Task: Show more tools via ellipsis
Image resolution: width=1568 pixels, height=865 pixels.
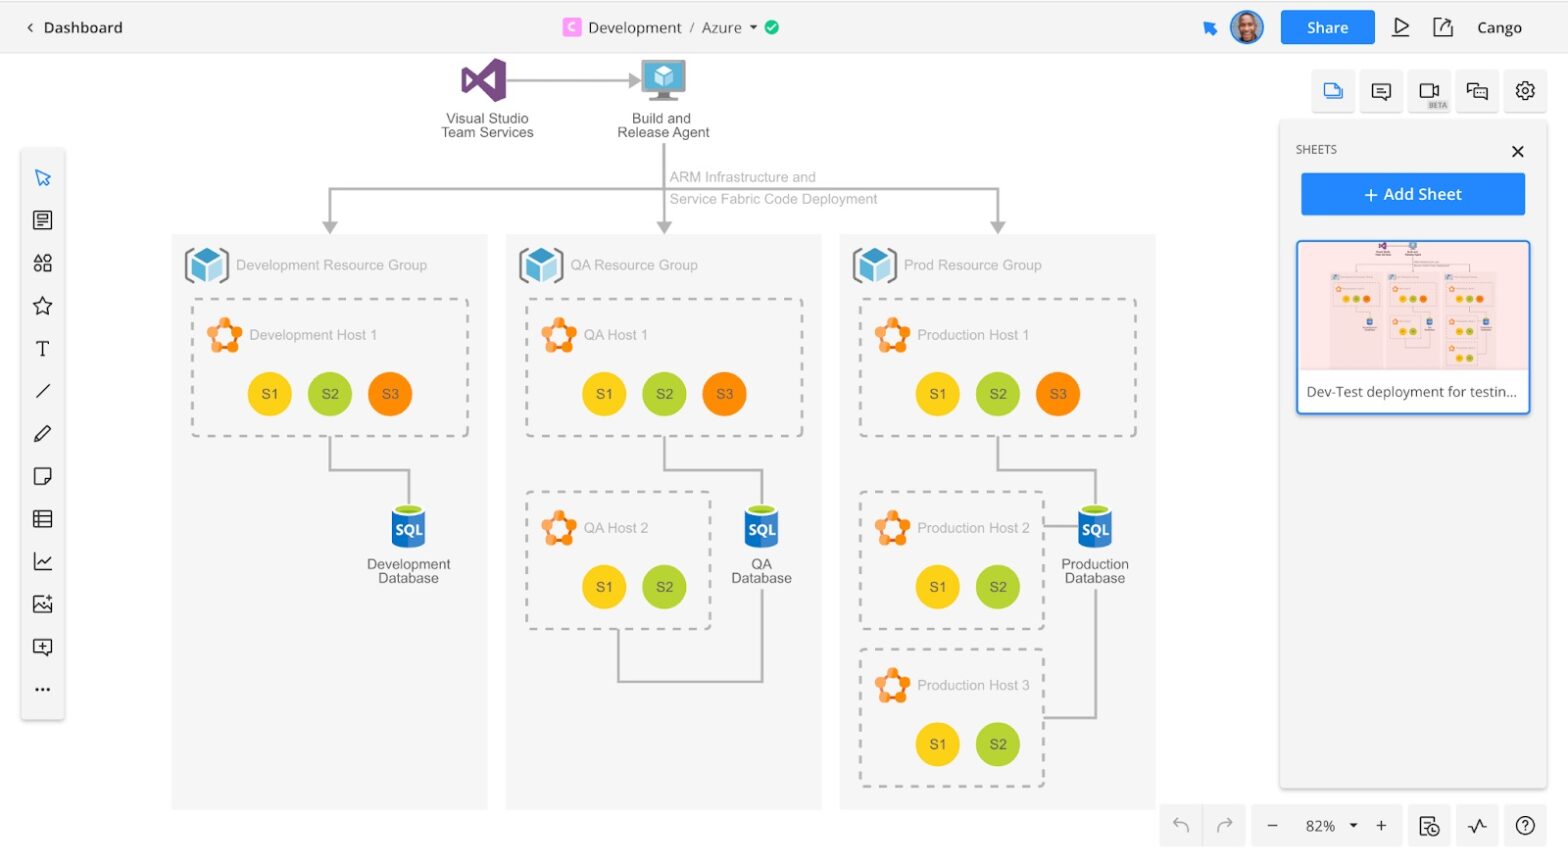Action: (42, 690)
